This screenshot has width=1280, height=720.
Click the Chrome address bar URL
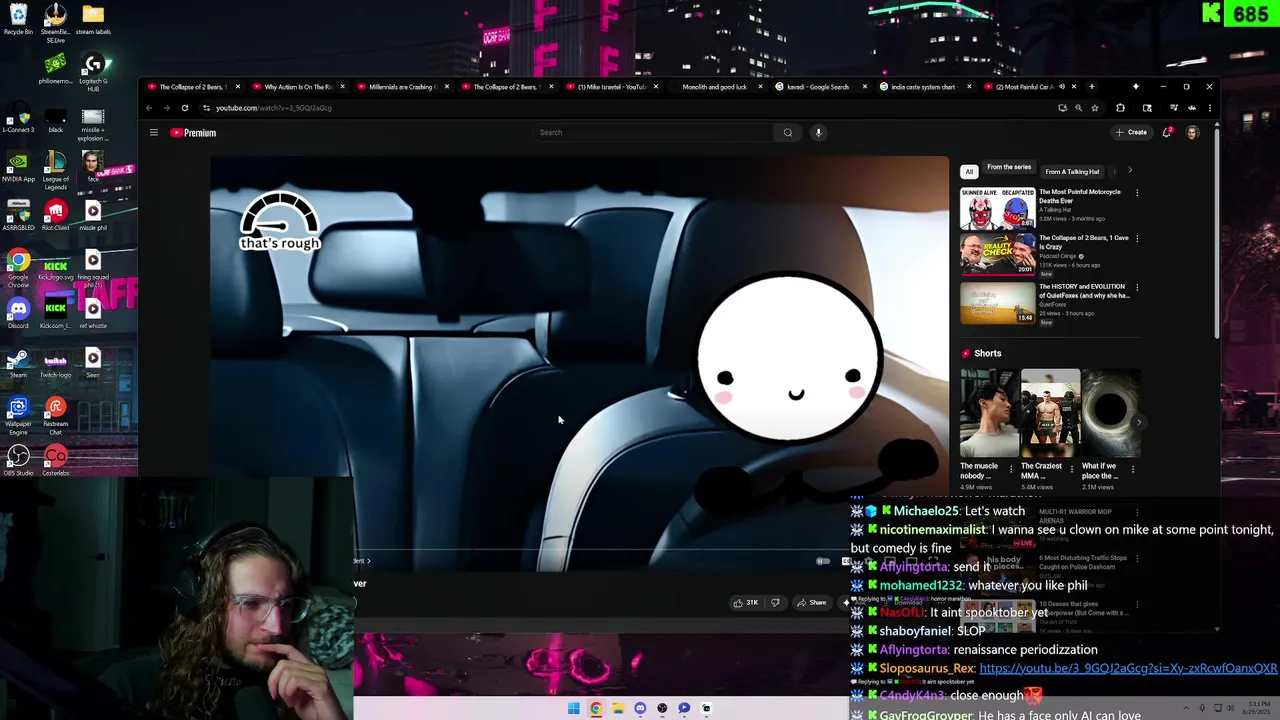point(274,108)
